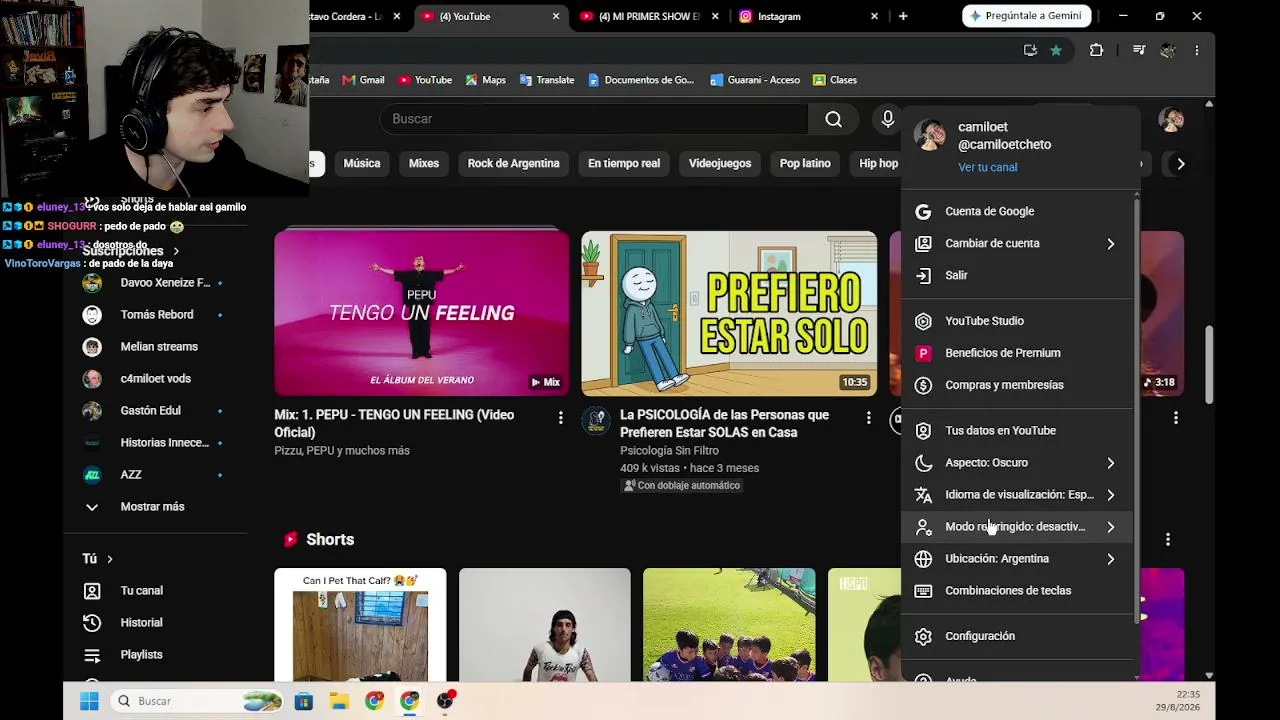Open Tus datos en YouTube

[x=1017, y=431]
